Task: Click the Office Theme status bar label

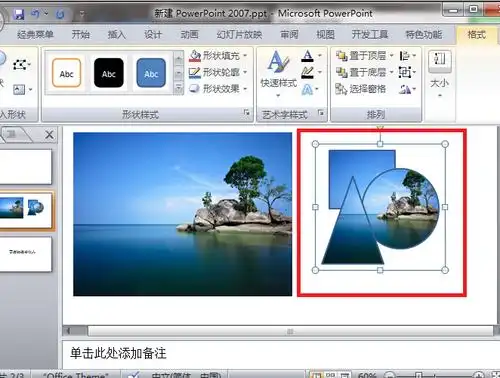Action: pos(76,375)
